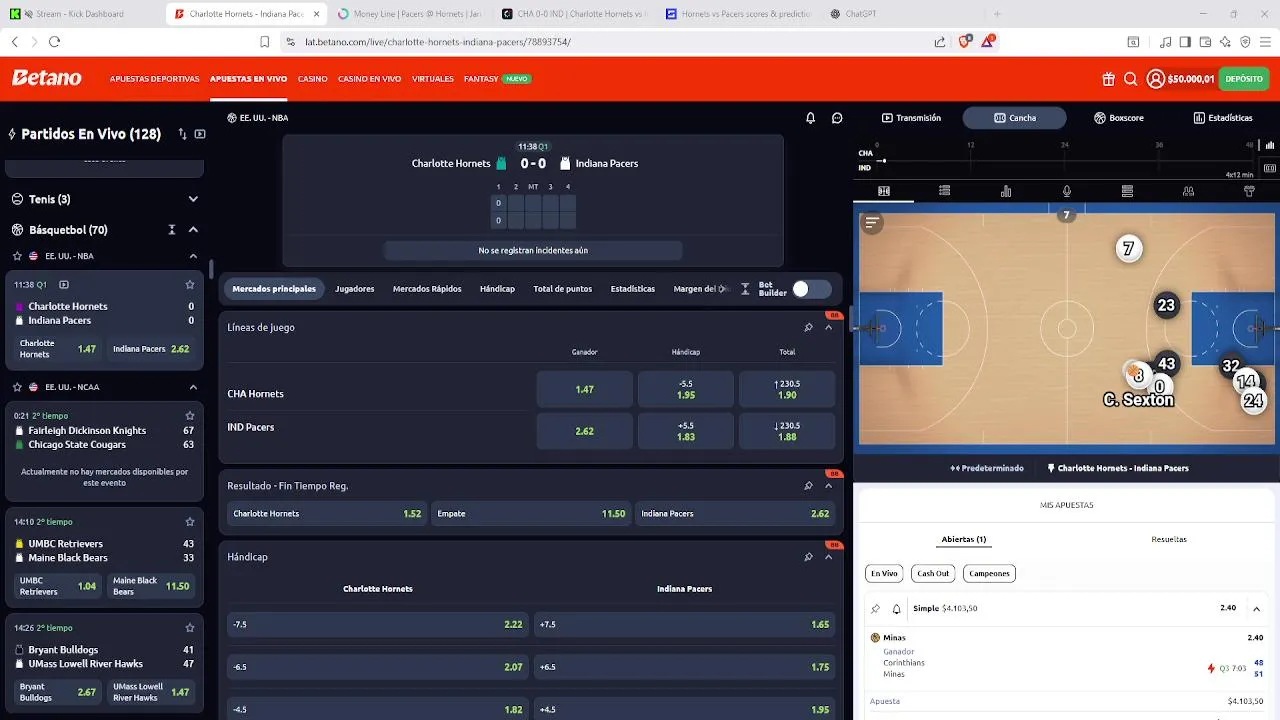Favorite the Bryant Bulldogs match star

point(190,628)
